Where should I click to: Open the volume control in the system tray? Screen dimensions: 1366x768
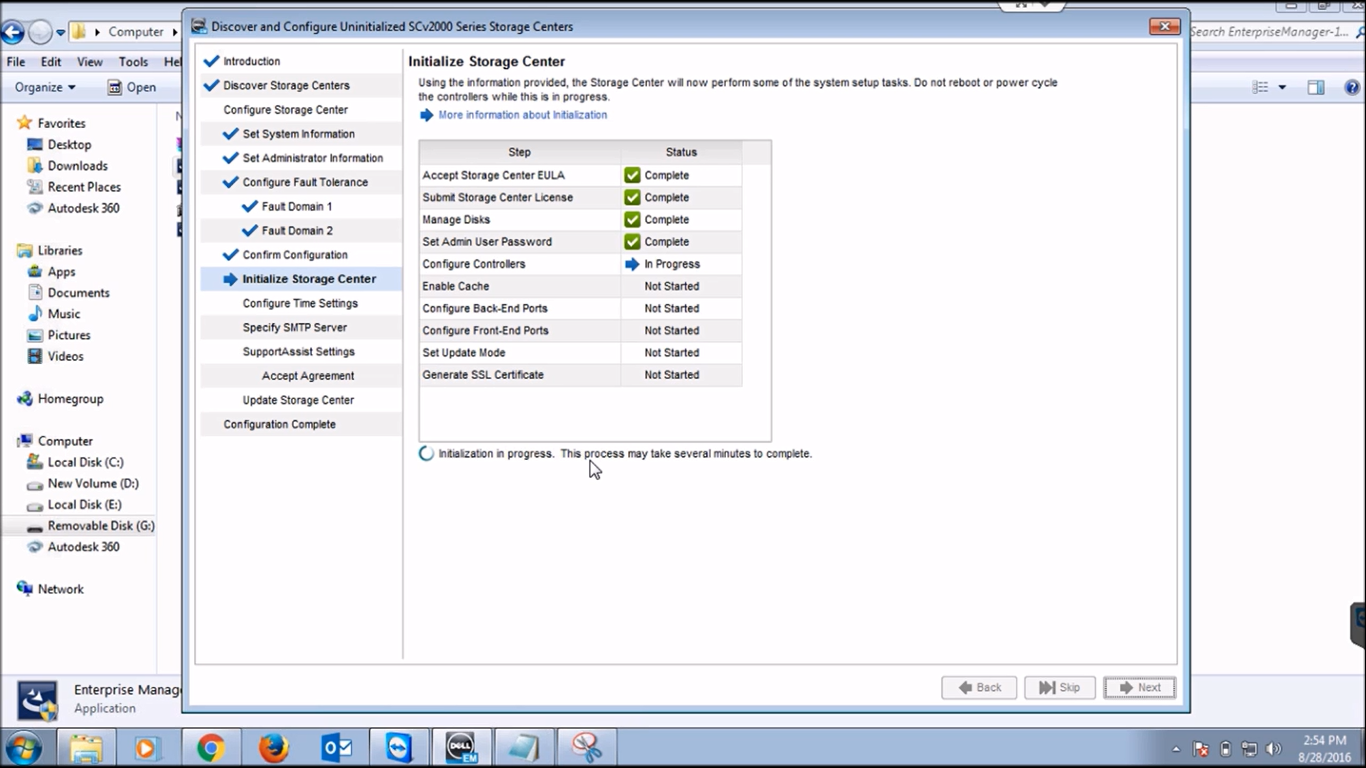(1274, 747)
